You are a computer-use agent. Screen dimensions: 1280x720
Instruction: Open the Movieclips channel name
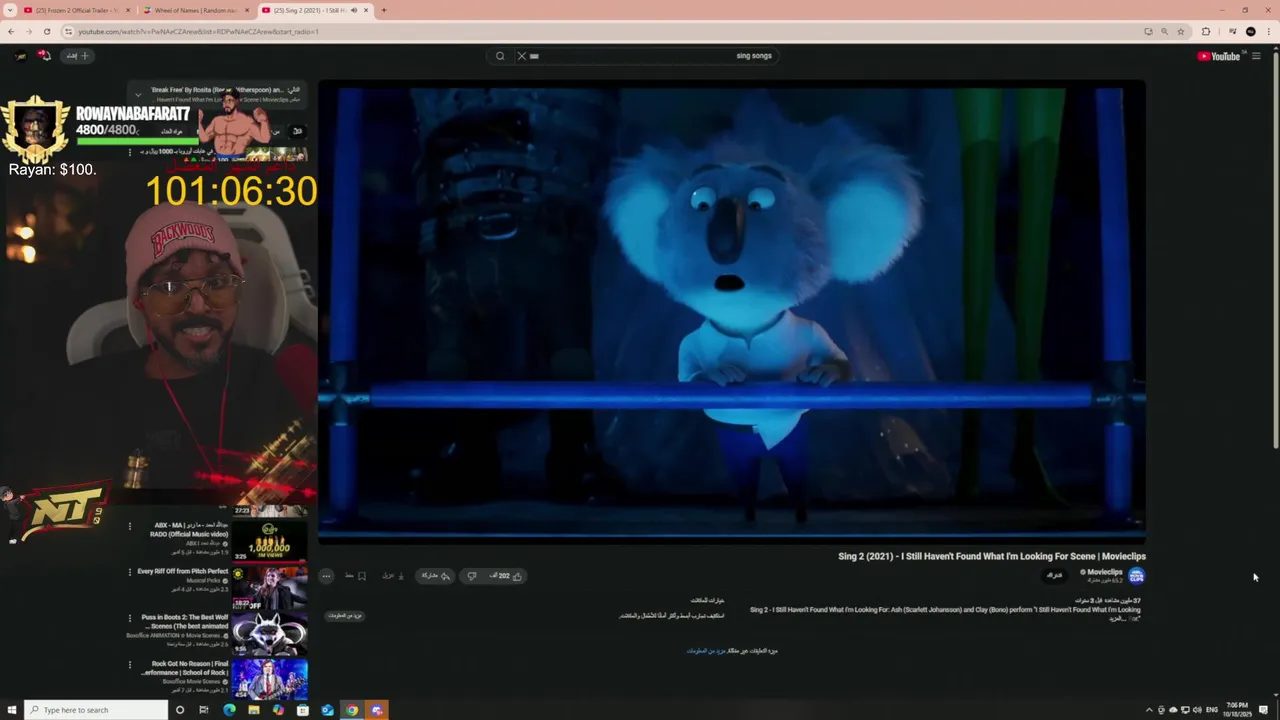(x=1104, y=572)
